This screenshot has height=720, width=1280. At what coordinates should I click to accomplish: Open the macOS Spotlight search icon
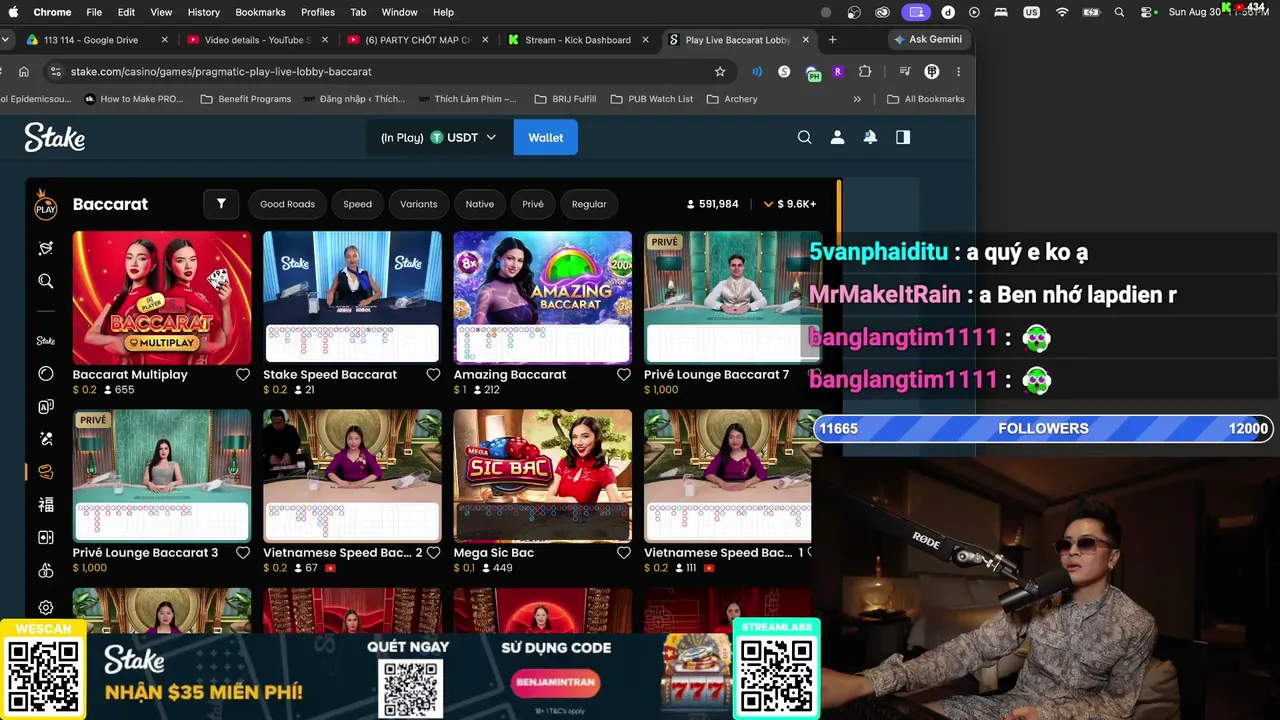point(1119,12)
